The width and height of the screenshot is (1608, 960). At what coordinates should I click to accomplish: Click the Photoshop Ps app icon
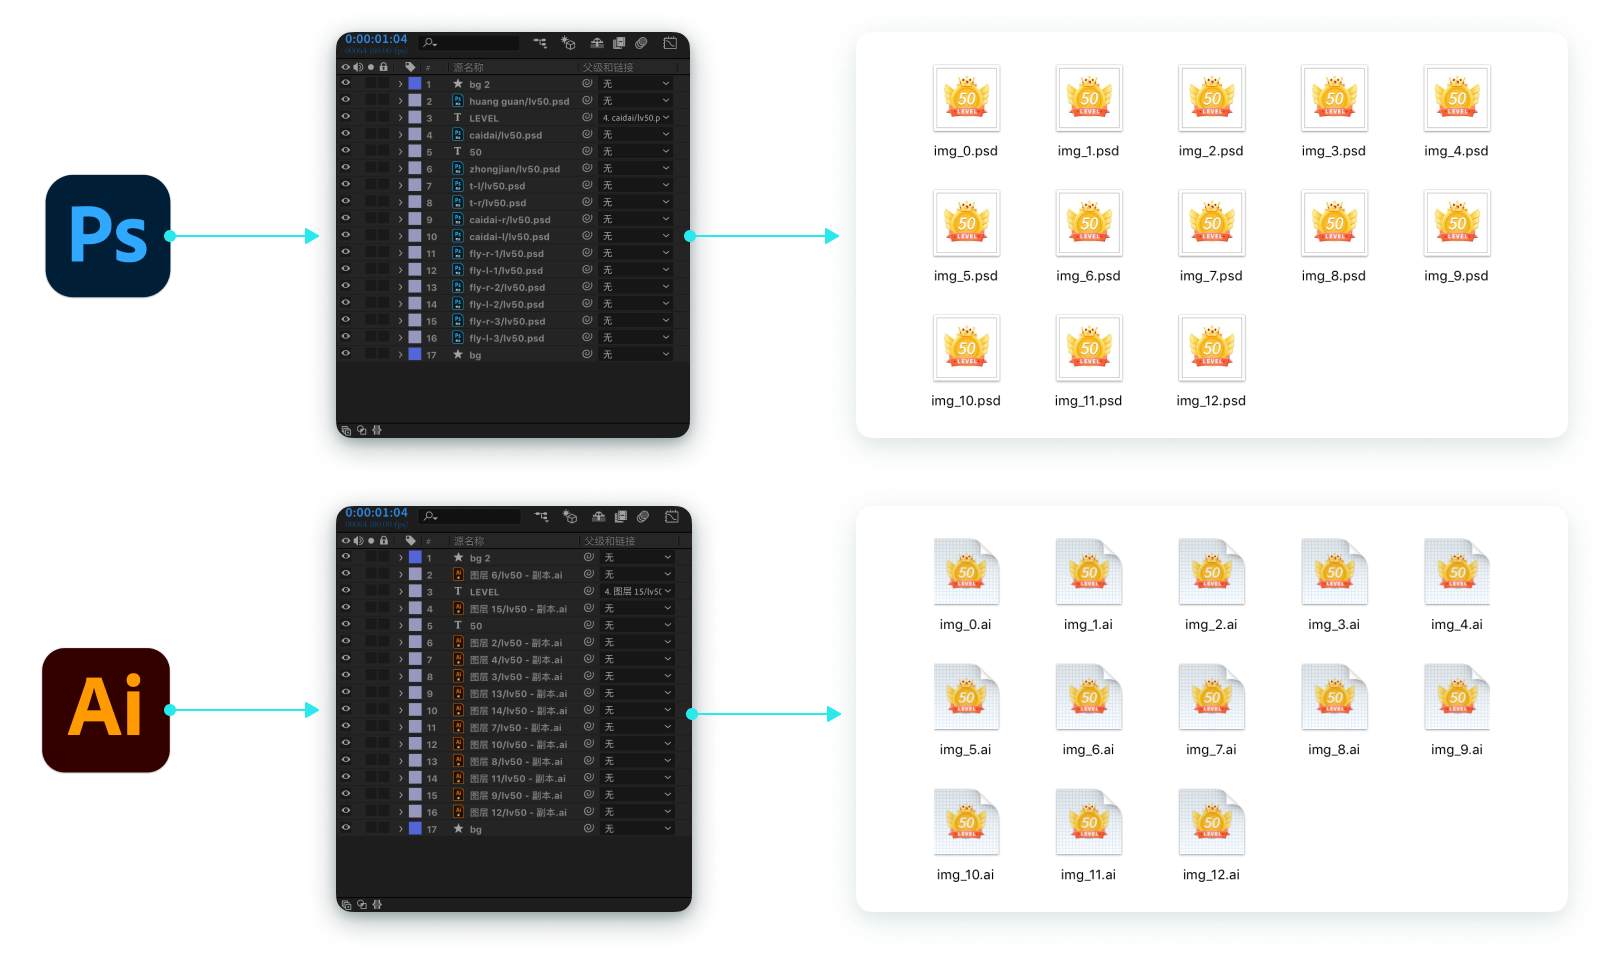point(108,236)
